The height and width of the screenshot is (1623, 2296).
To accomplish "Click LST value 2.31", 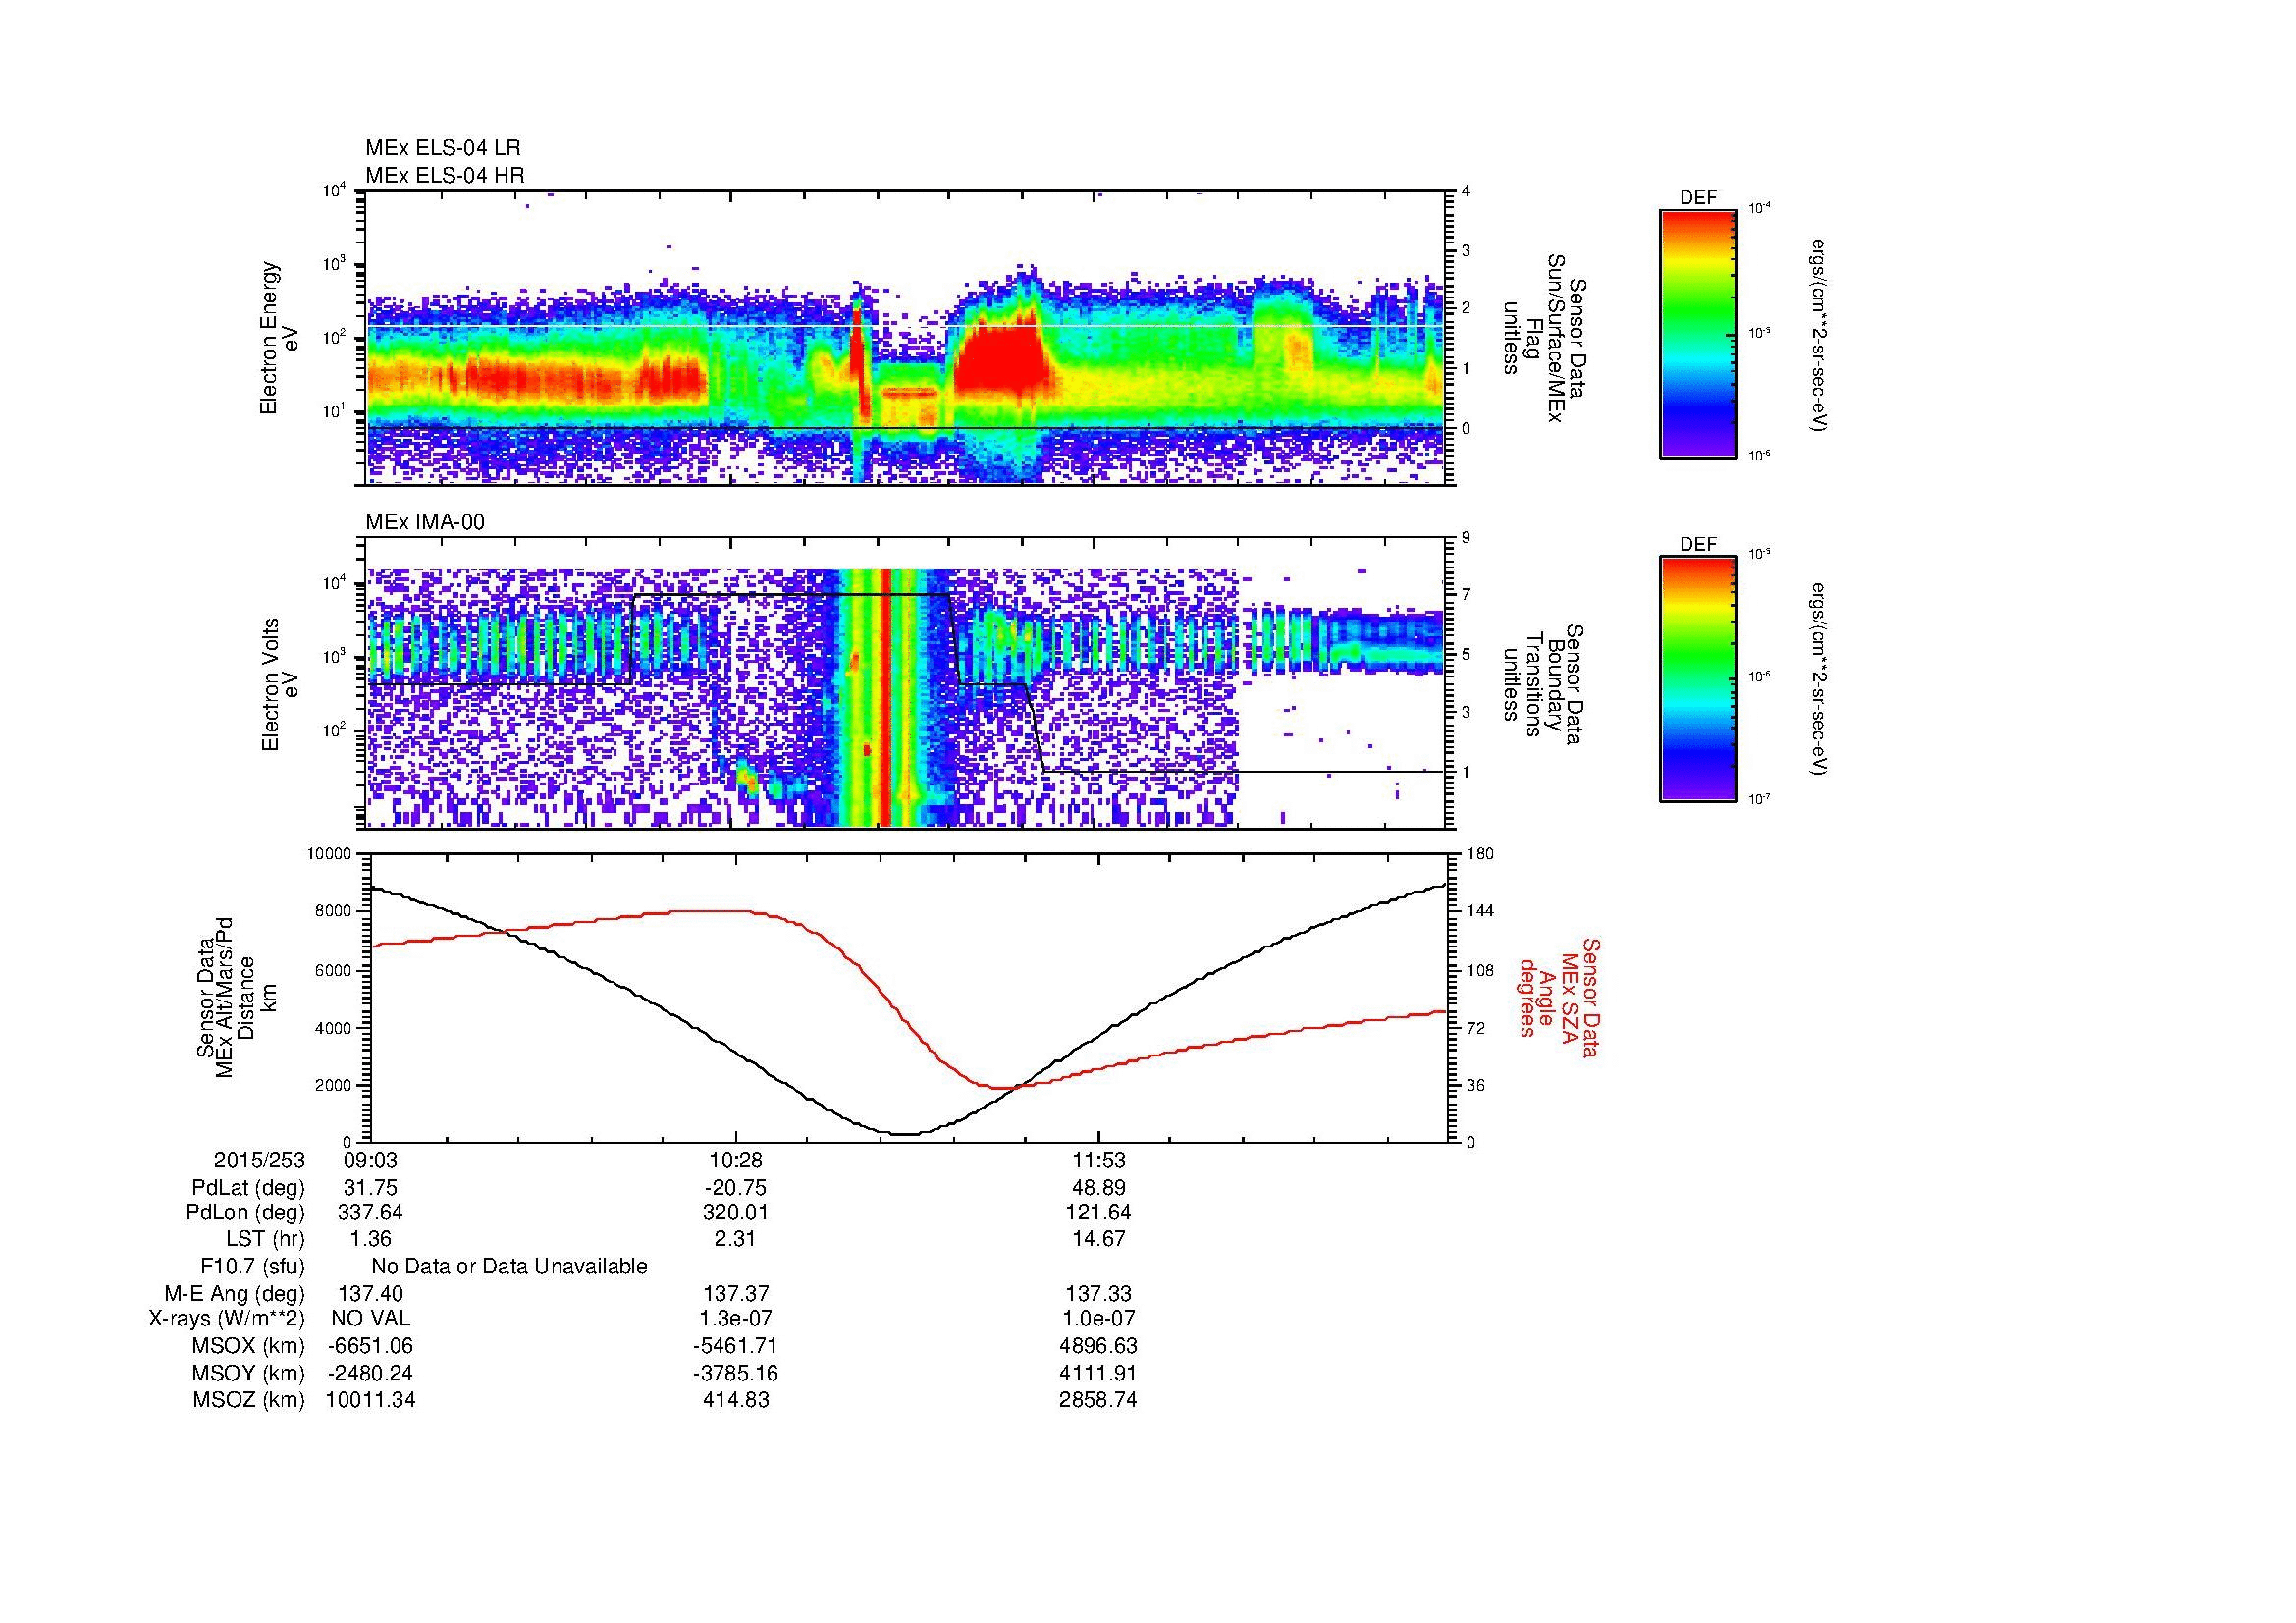I will click(736, 1239).
